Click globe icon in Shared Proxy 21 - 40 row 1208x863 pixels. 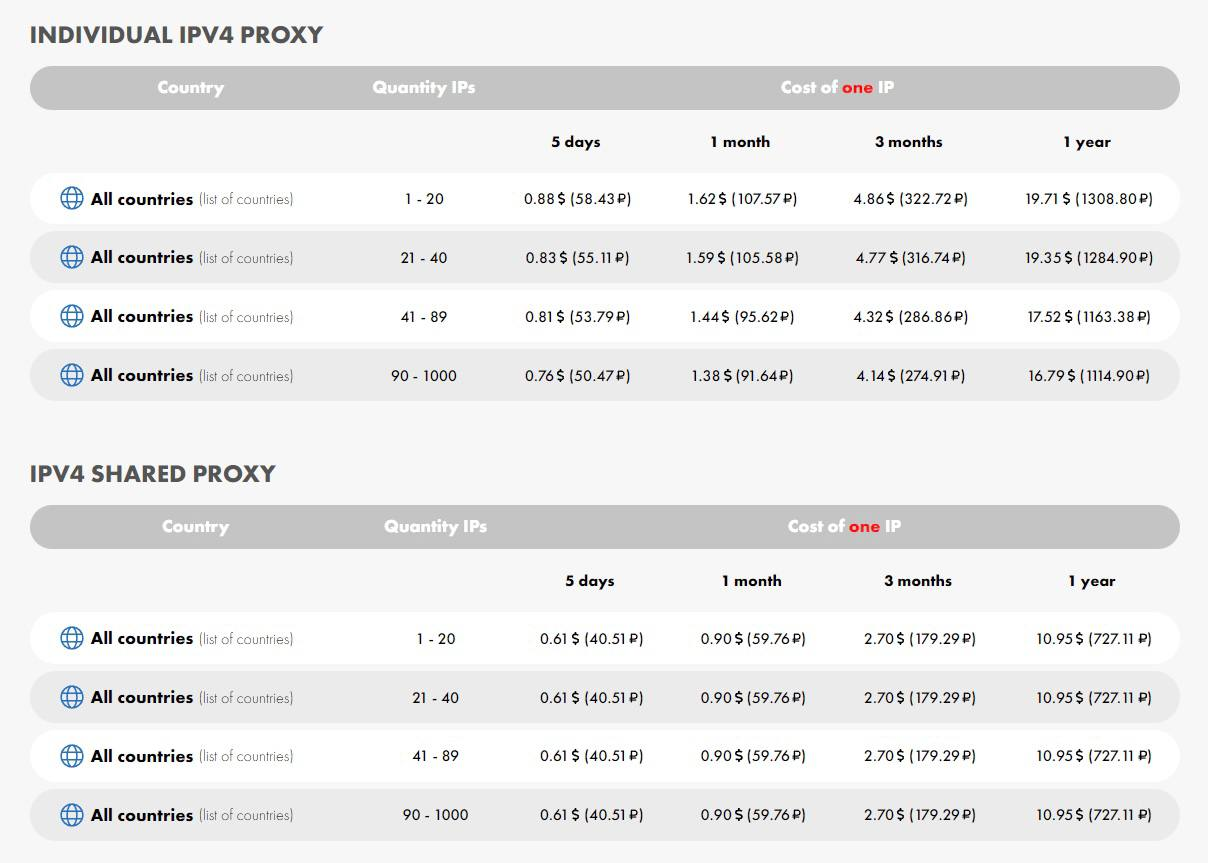pos(72,697)
